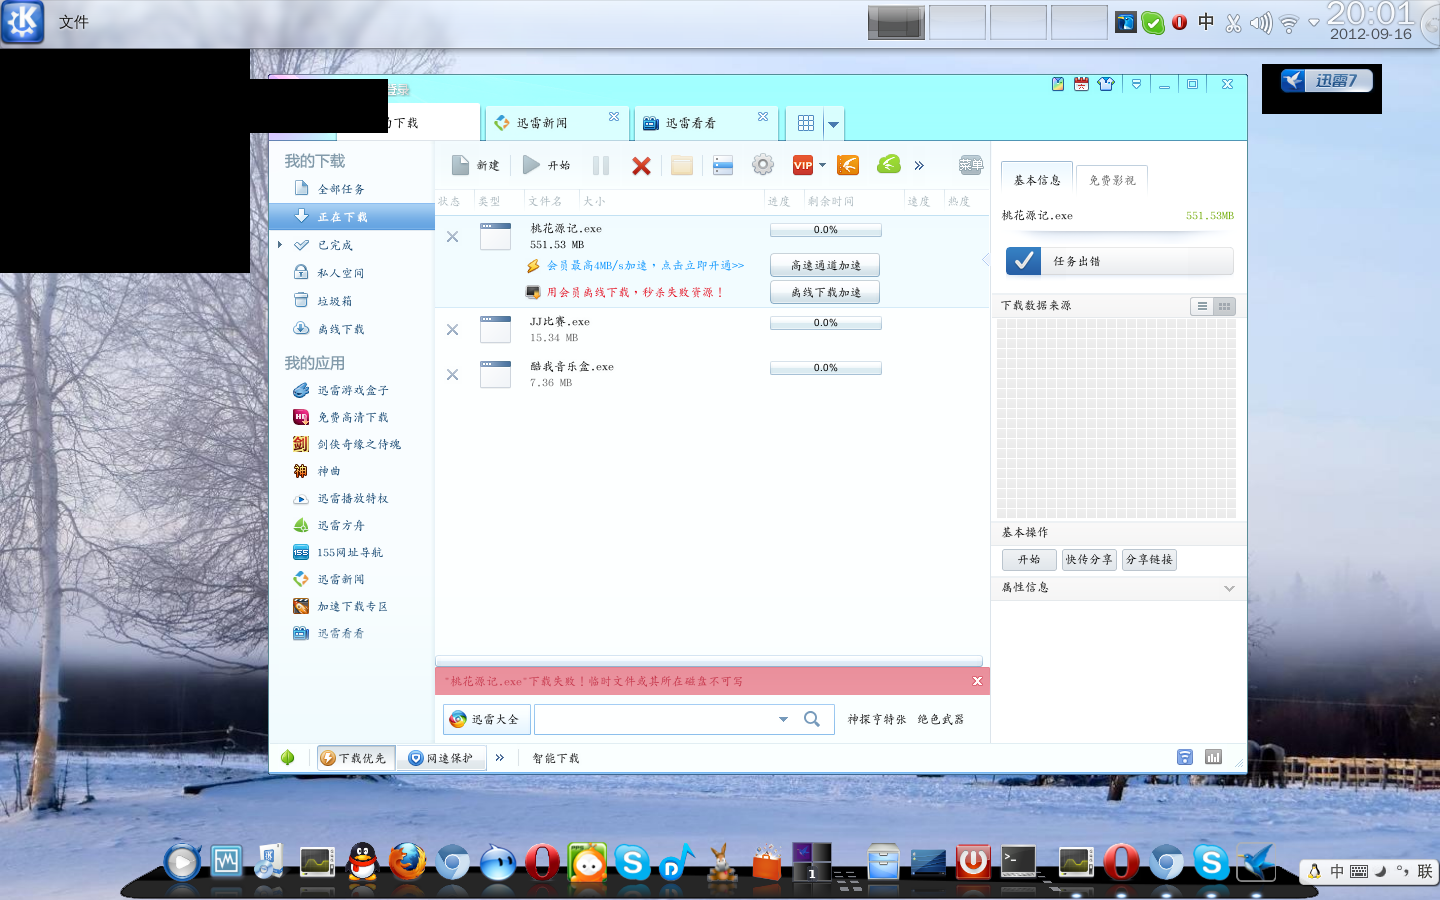1440x900 pixels.
Task: Expand the 已完成 tree node arrow
Action: click(280, 245)
